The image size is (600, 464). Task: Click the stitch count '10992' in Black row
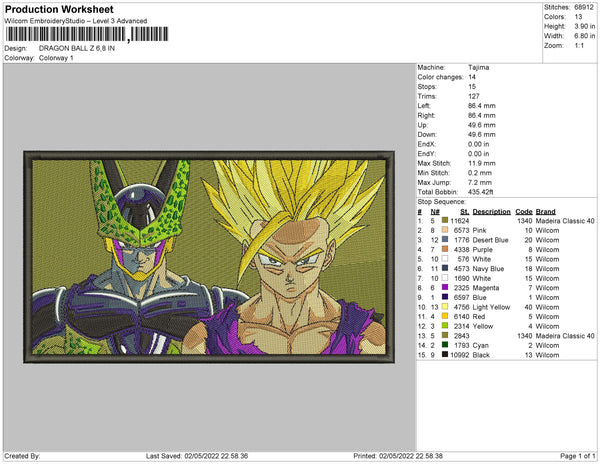[x=460, y=355]
